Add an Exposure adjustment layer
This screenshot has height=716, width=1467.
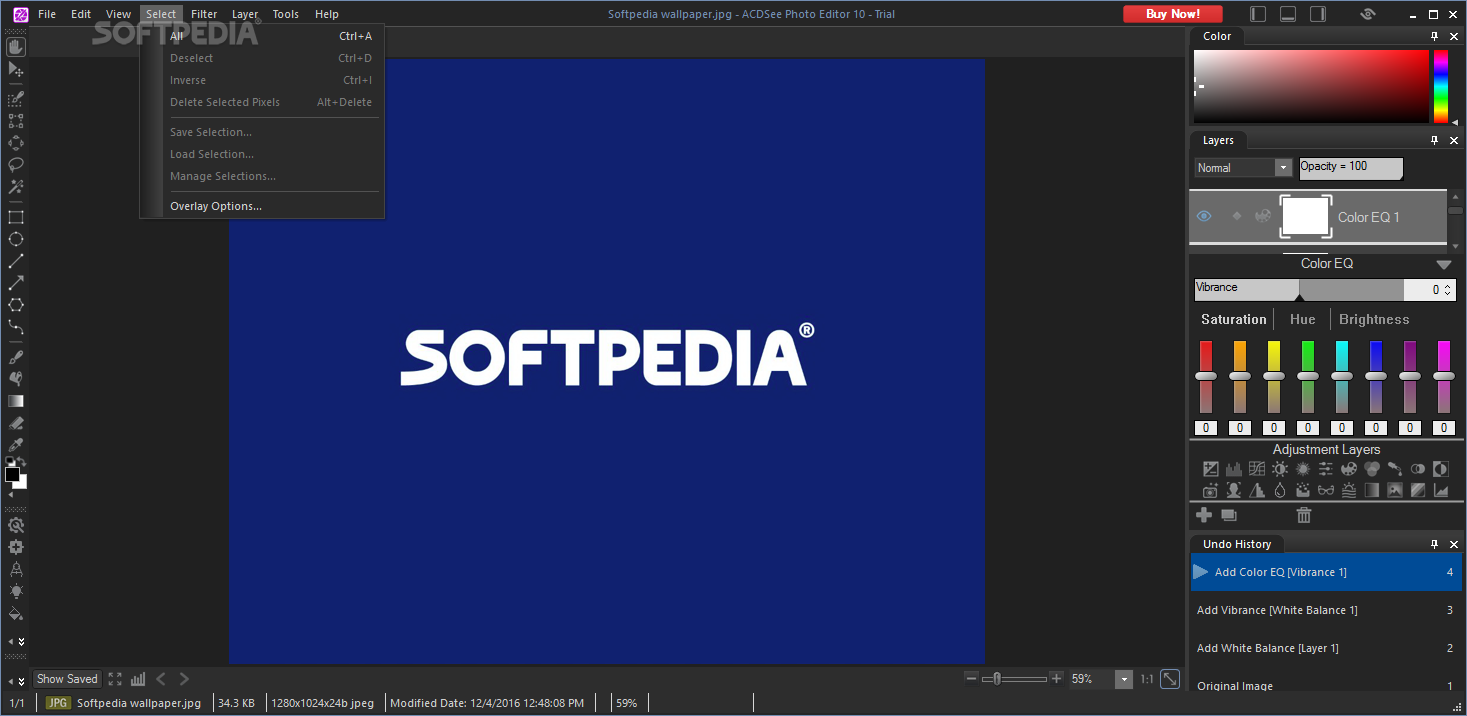[1211, 468]
